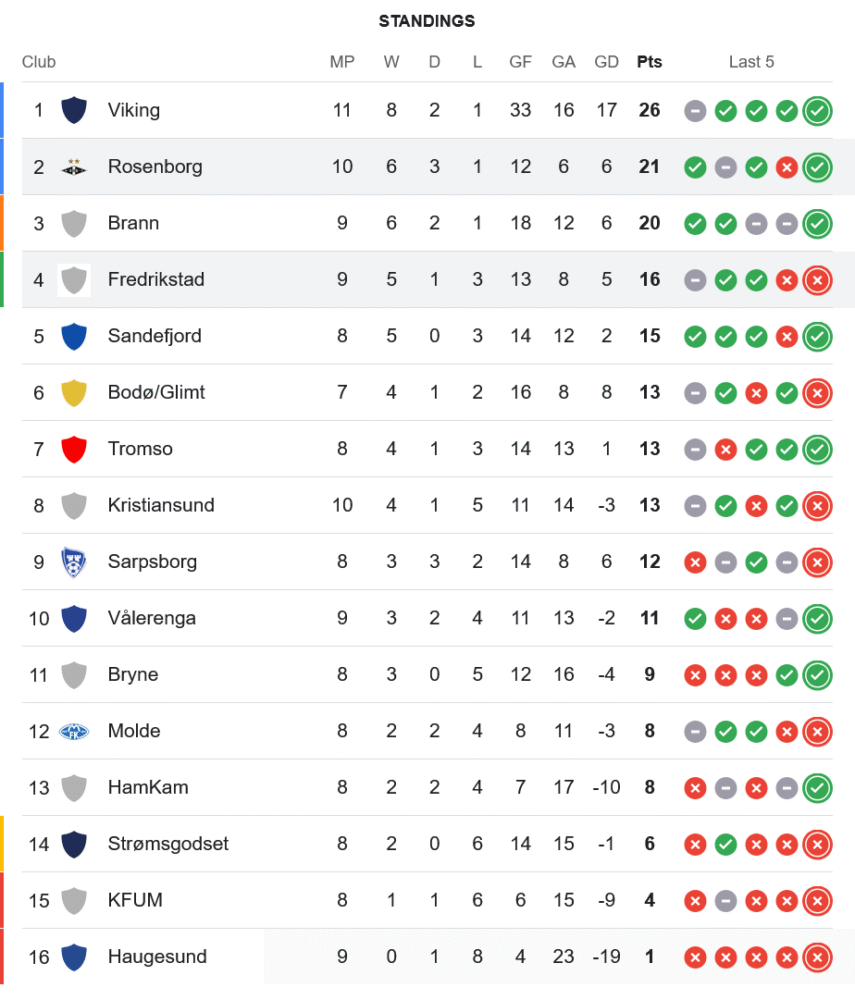Click the Last 5 column header

click(x=751, y=62)
